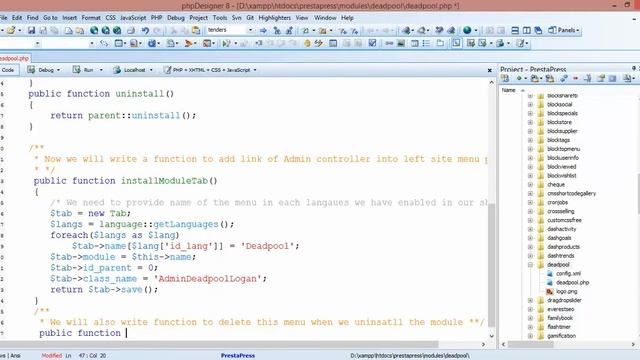Image resolution: width=640 pixels, height=360 pixels.
Task: Expand the dragdropslider folder
Action: coord(530,300)
